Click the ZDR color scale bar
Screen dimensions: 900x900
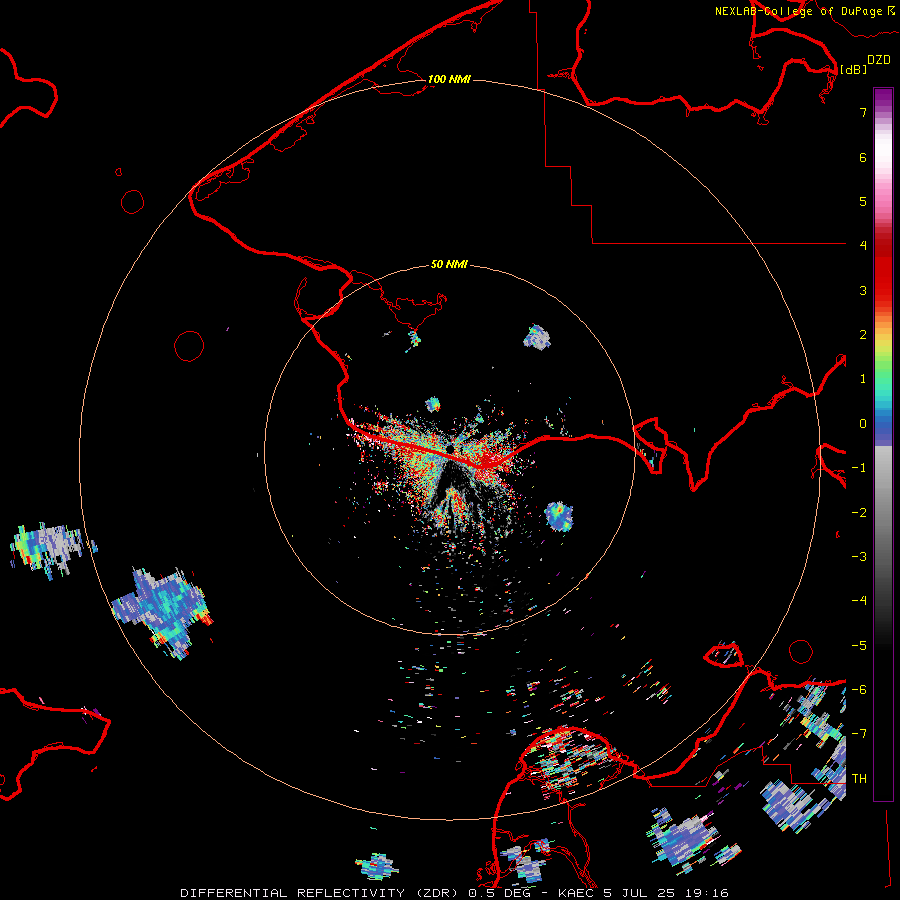(x=883, y=444)
